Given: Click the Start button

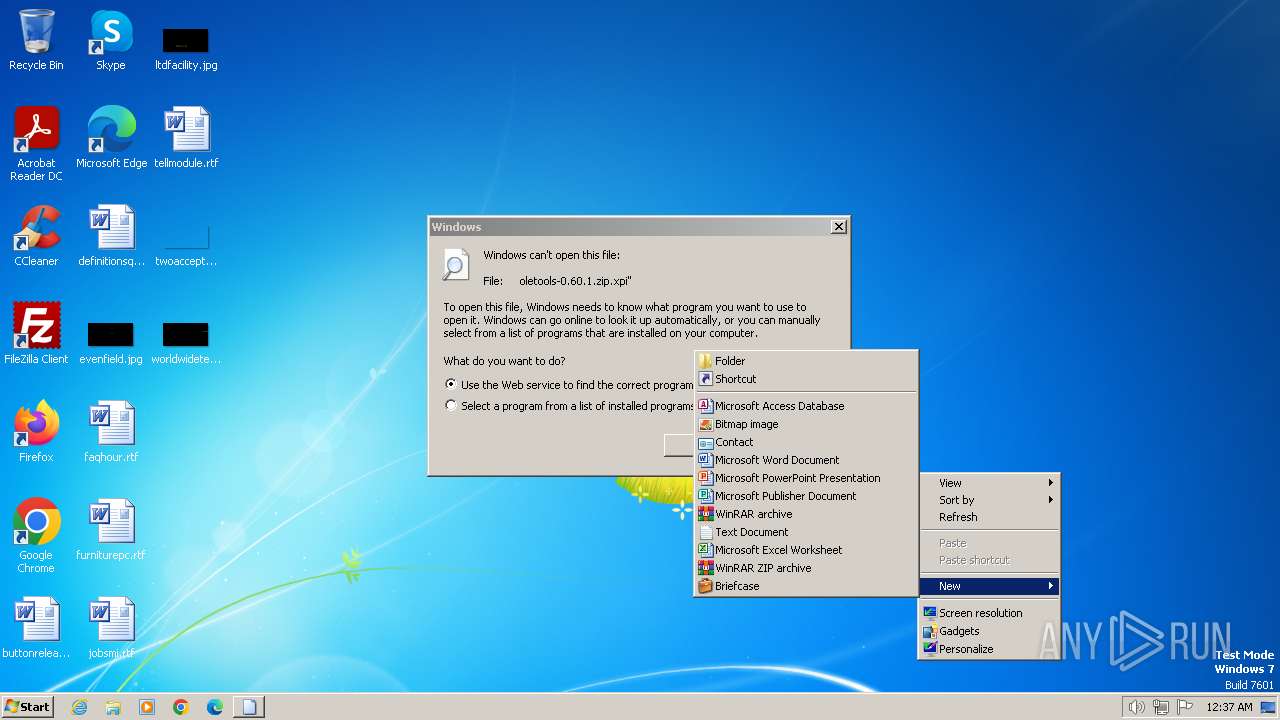Looking at the screenshot, I should click(x=27, y=707).
